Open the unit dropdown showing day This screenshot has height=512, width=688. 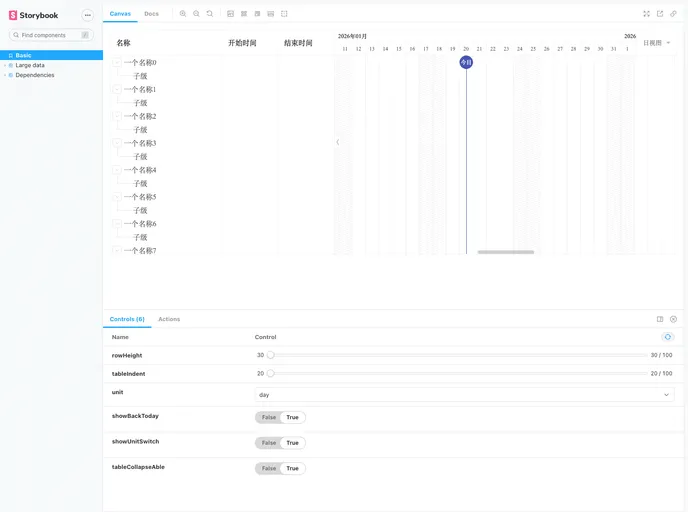[x=464, y=394]
